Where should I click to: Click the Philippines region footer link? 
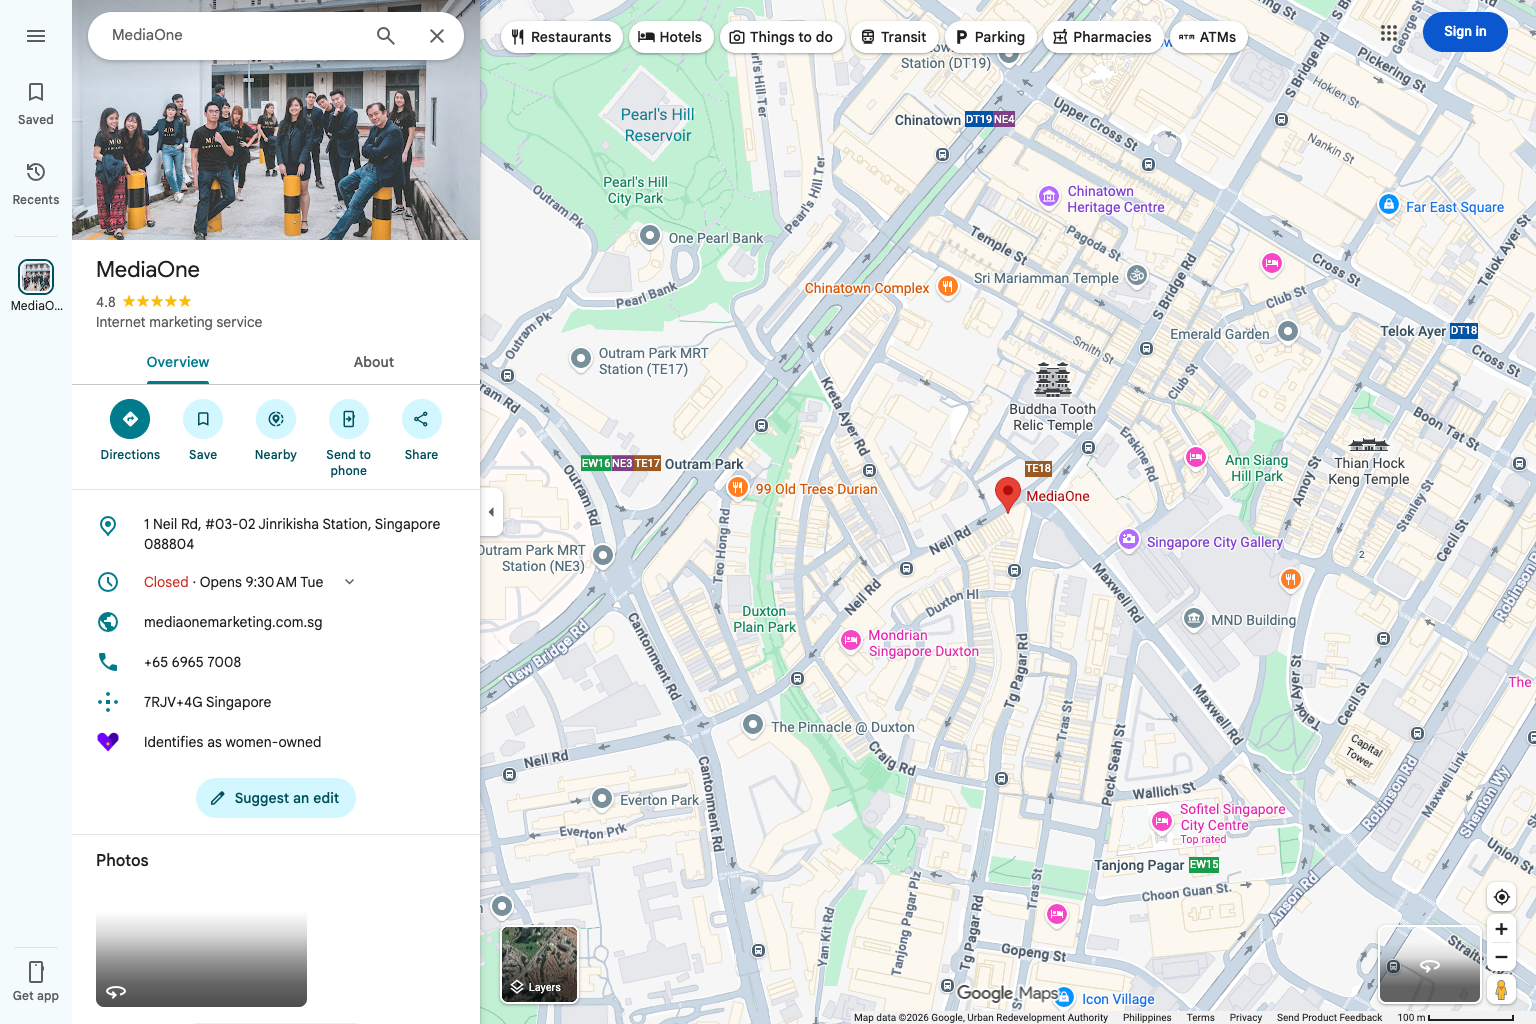pyautogui.click(x=1147, y=1017)
